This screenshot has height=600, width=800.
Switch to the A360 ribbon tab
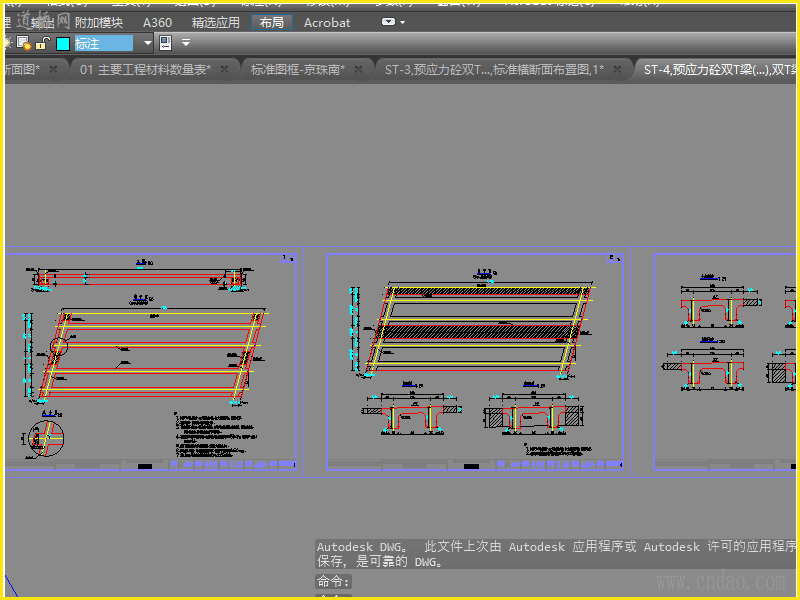[157, 22]
